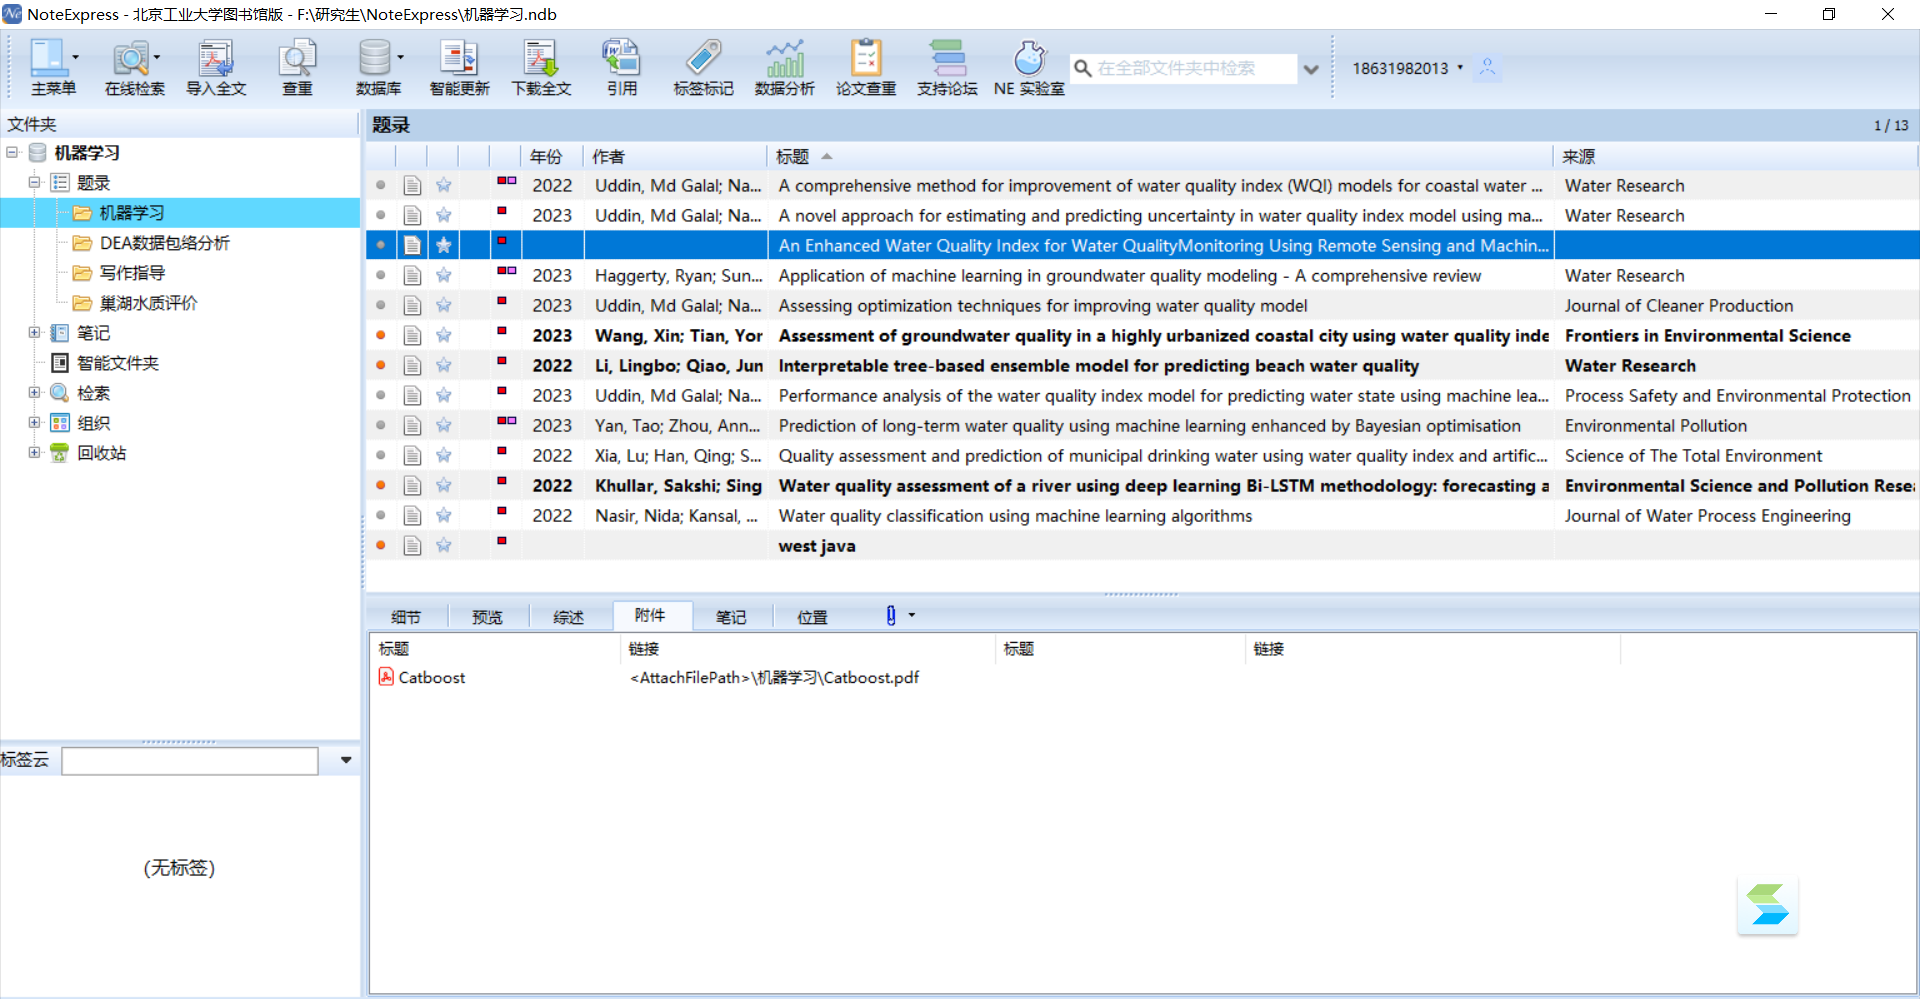Click the paperclip attachment icon in tab bar
This screenshot has width=1920, height=999.
[891, 616]
